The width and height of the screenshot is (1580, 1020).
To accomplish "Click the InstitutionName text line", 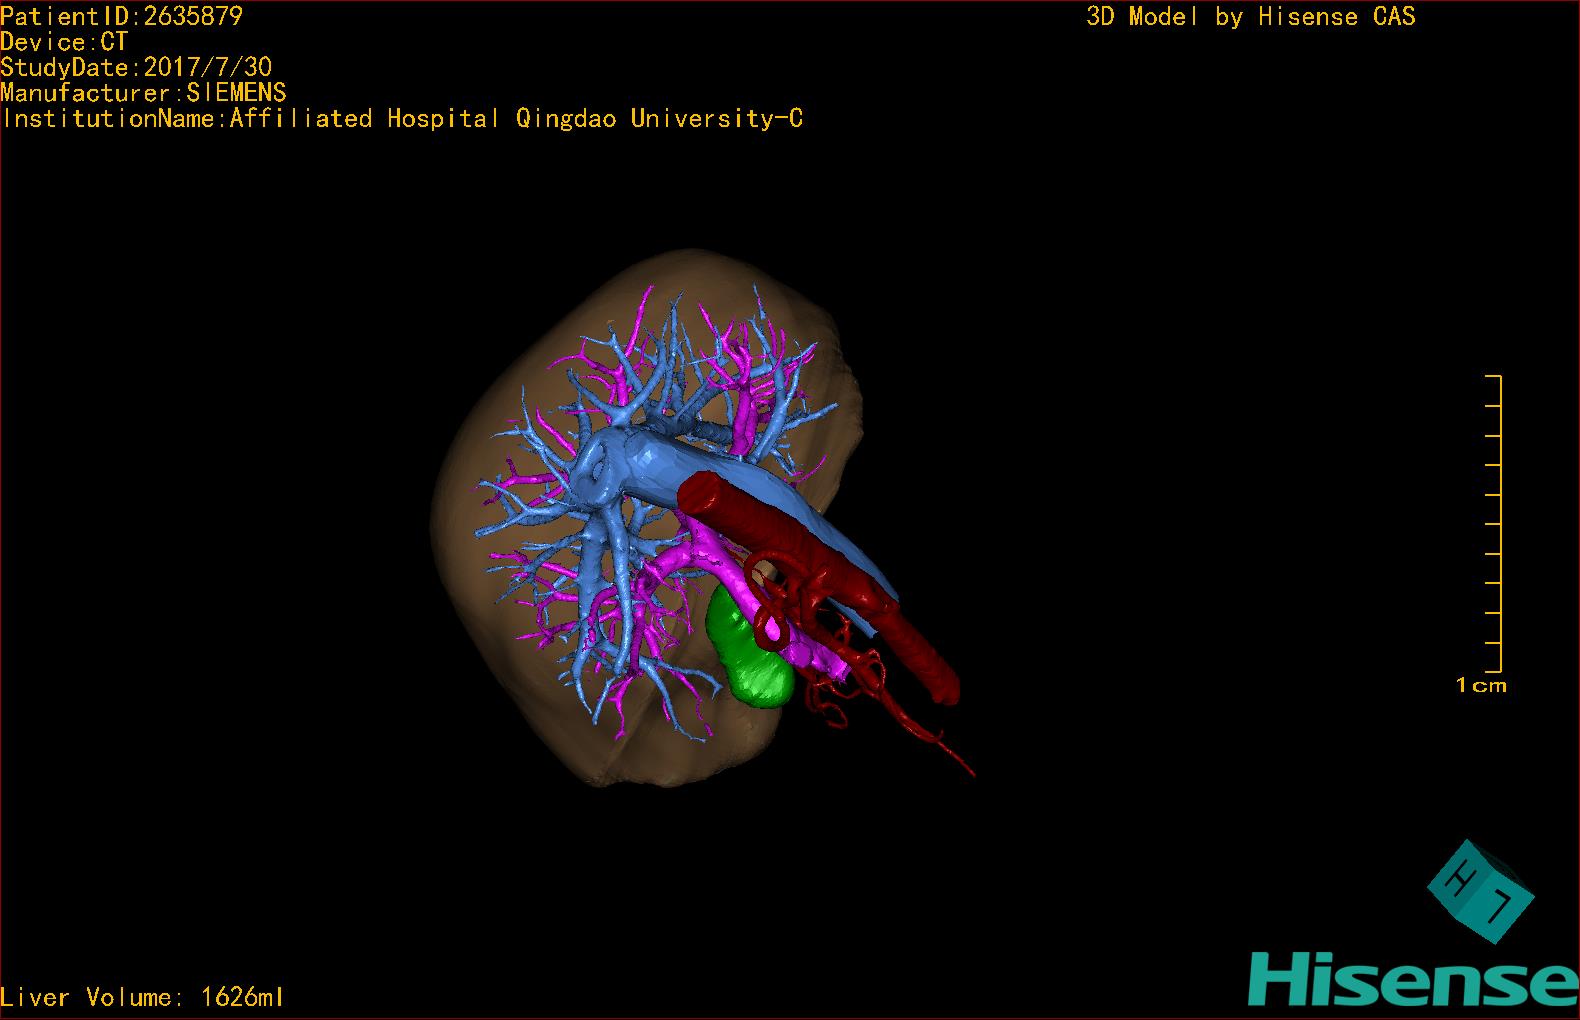I will [402, 119].
